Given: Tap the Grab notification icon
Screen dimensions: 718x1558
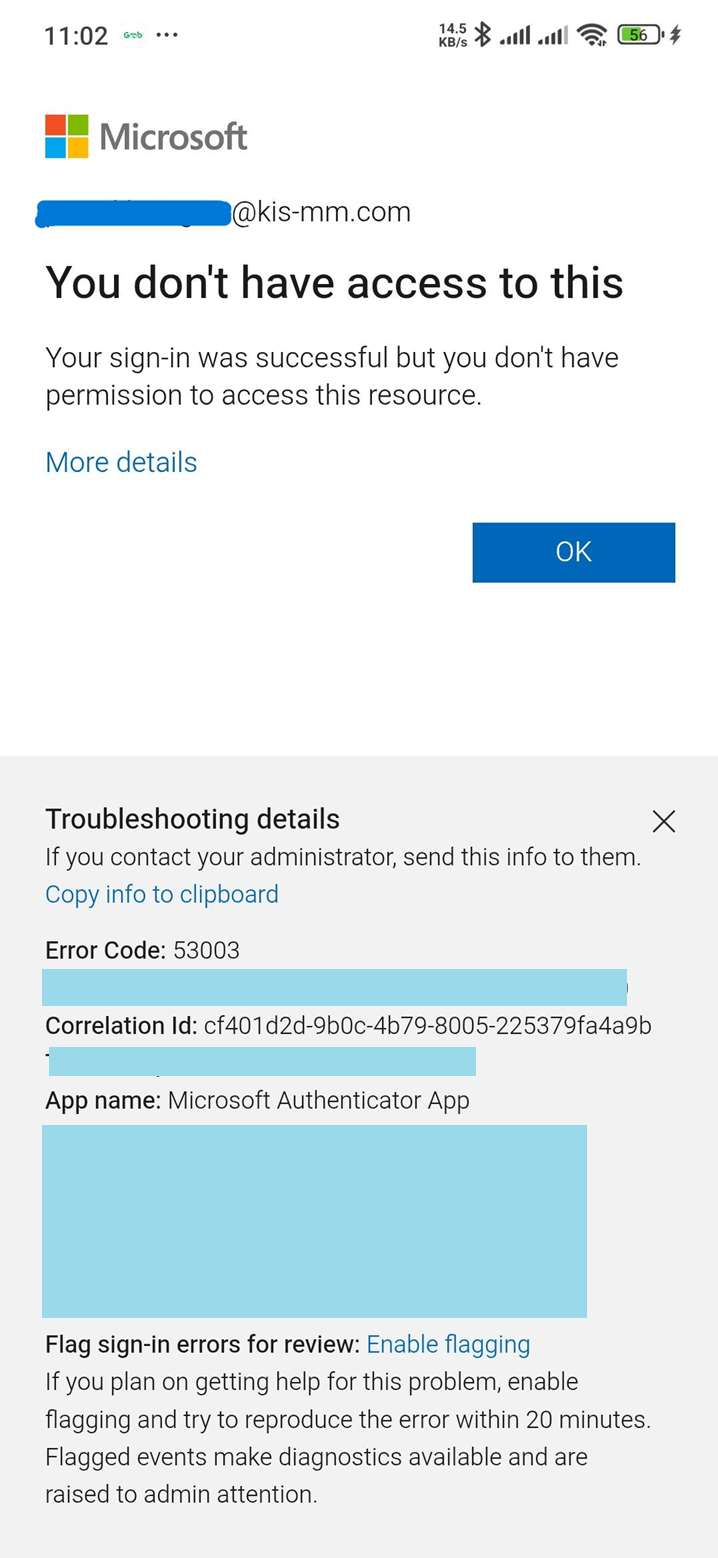Looking at the screenshot, I should click(133, 35).
